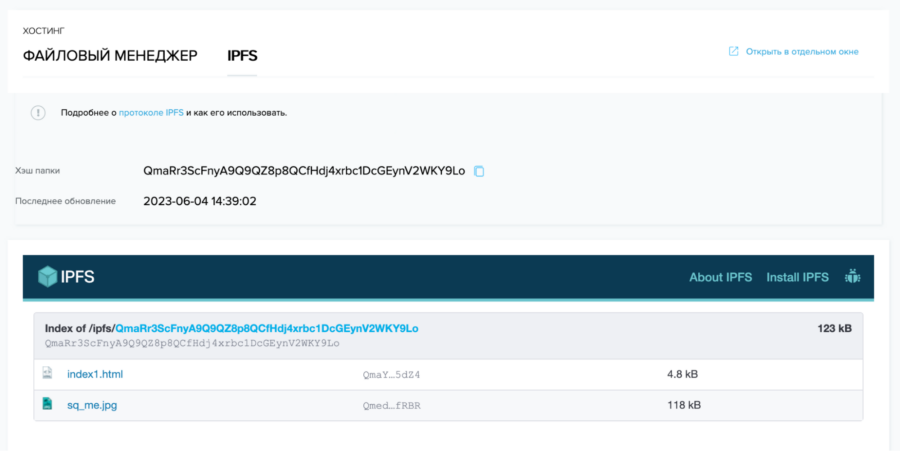Click the Qmed…fRBR short hash
The image size is (900, 451).
[x=391, y=406]
